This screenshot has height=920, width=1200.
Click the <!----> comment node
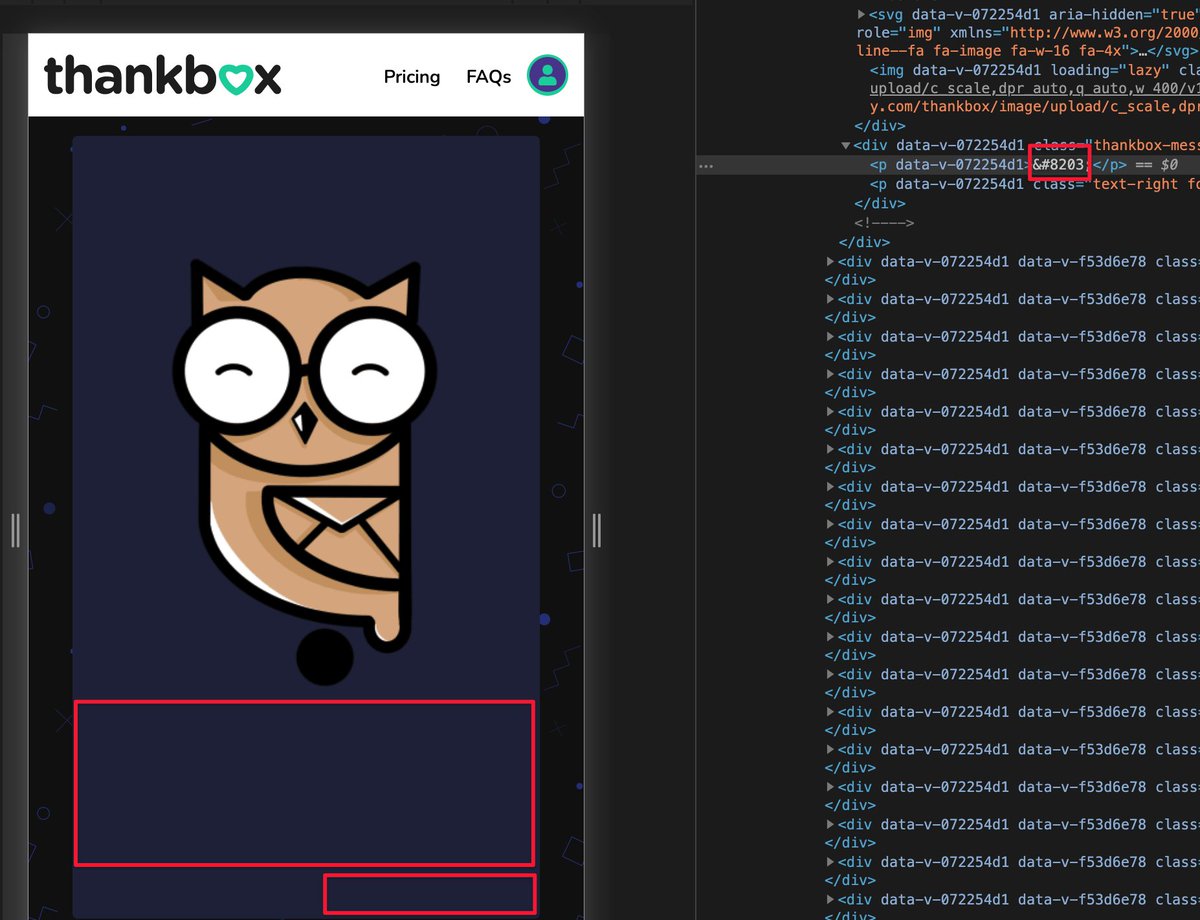884,222
